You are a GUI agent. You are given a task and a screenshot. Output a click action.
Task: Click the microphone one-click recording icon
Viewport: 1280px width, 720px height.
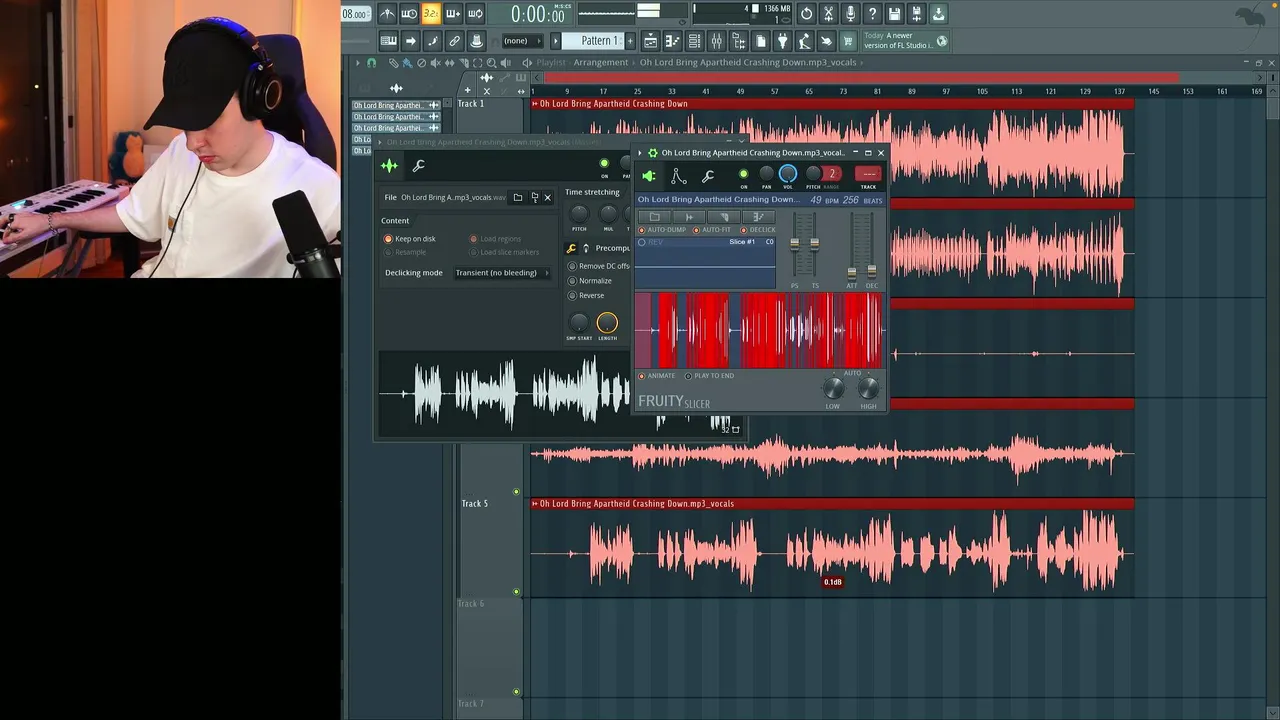coord(850,14)
